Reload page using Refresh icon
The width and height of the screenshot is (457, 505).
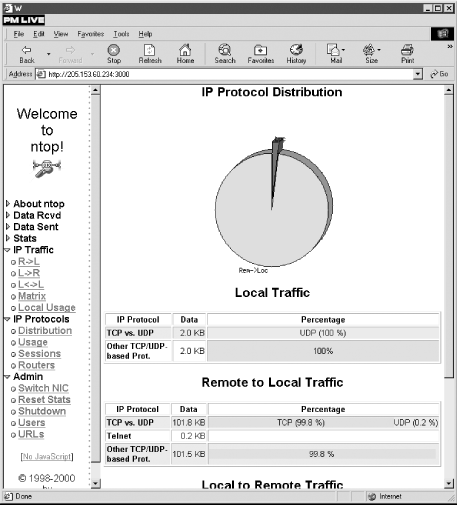pyautogui.click(x=149, y=50)
